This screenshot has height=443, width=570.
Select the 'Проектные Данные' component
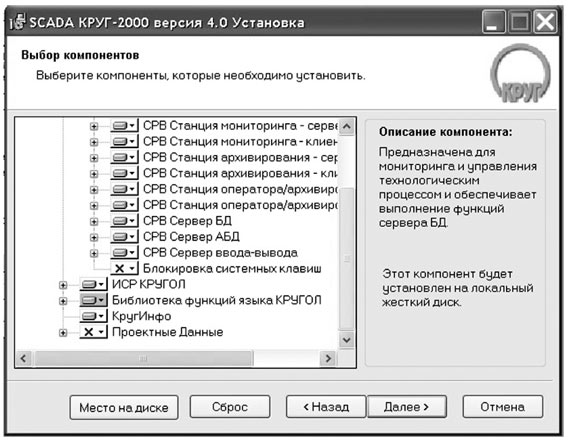(168, 332)
